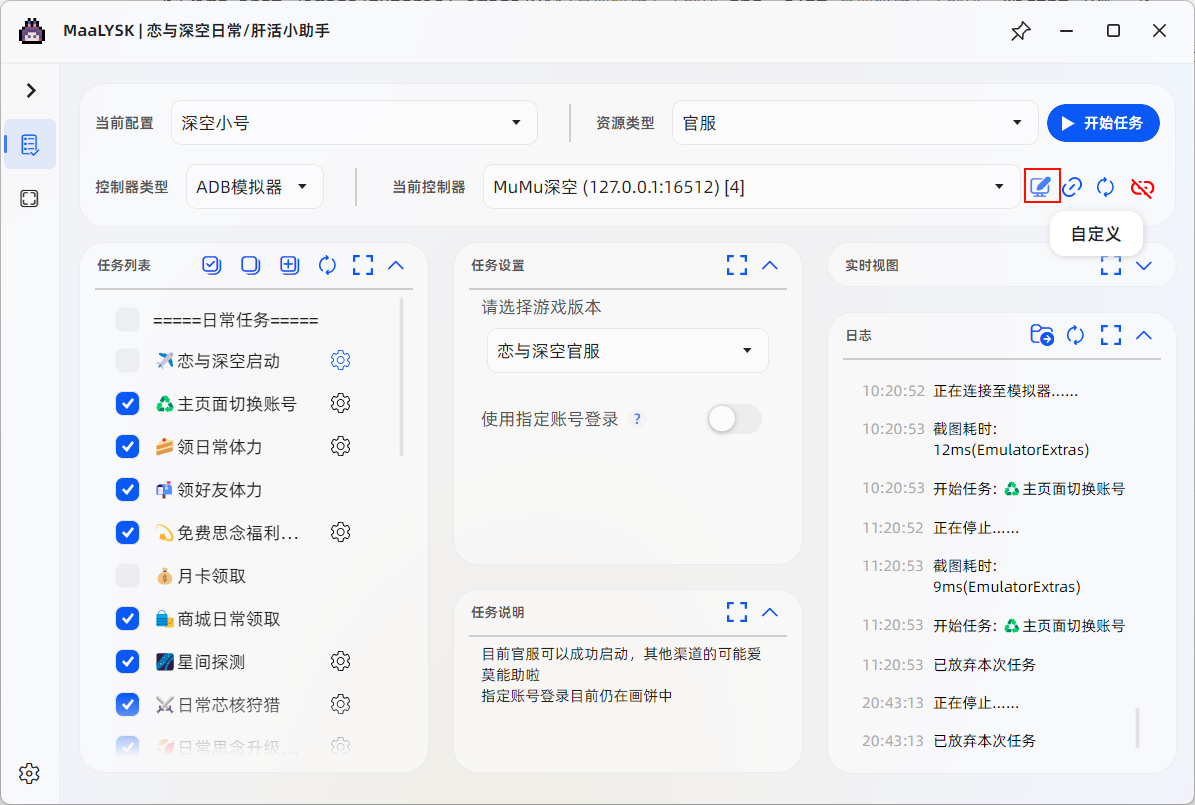
Task: Uncheck the 主页面切换账号 checkbox
Action: 127,403
